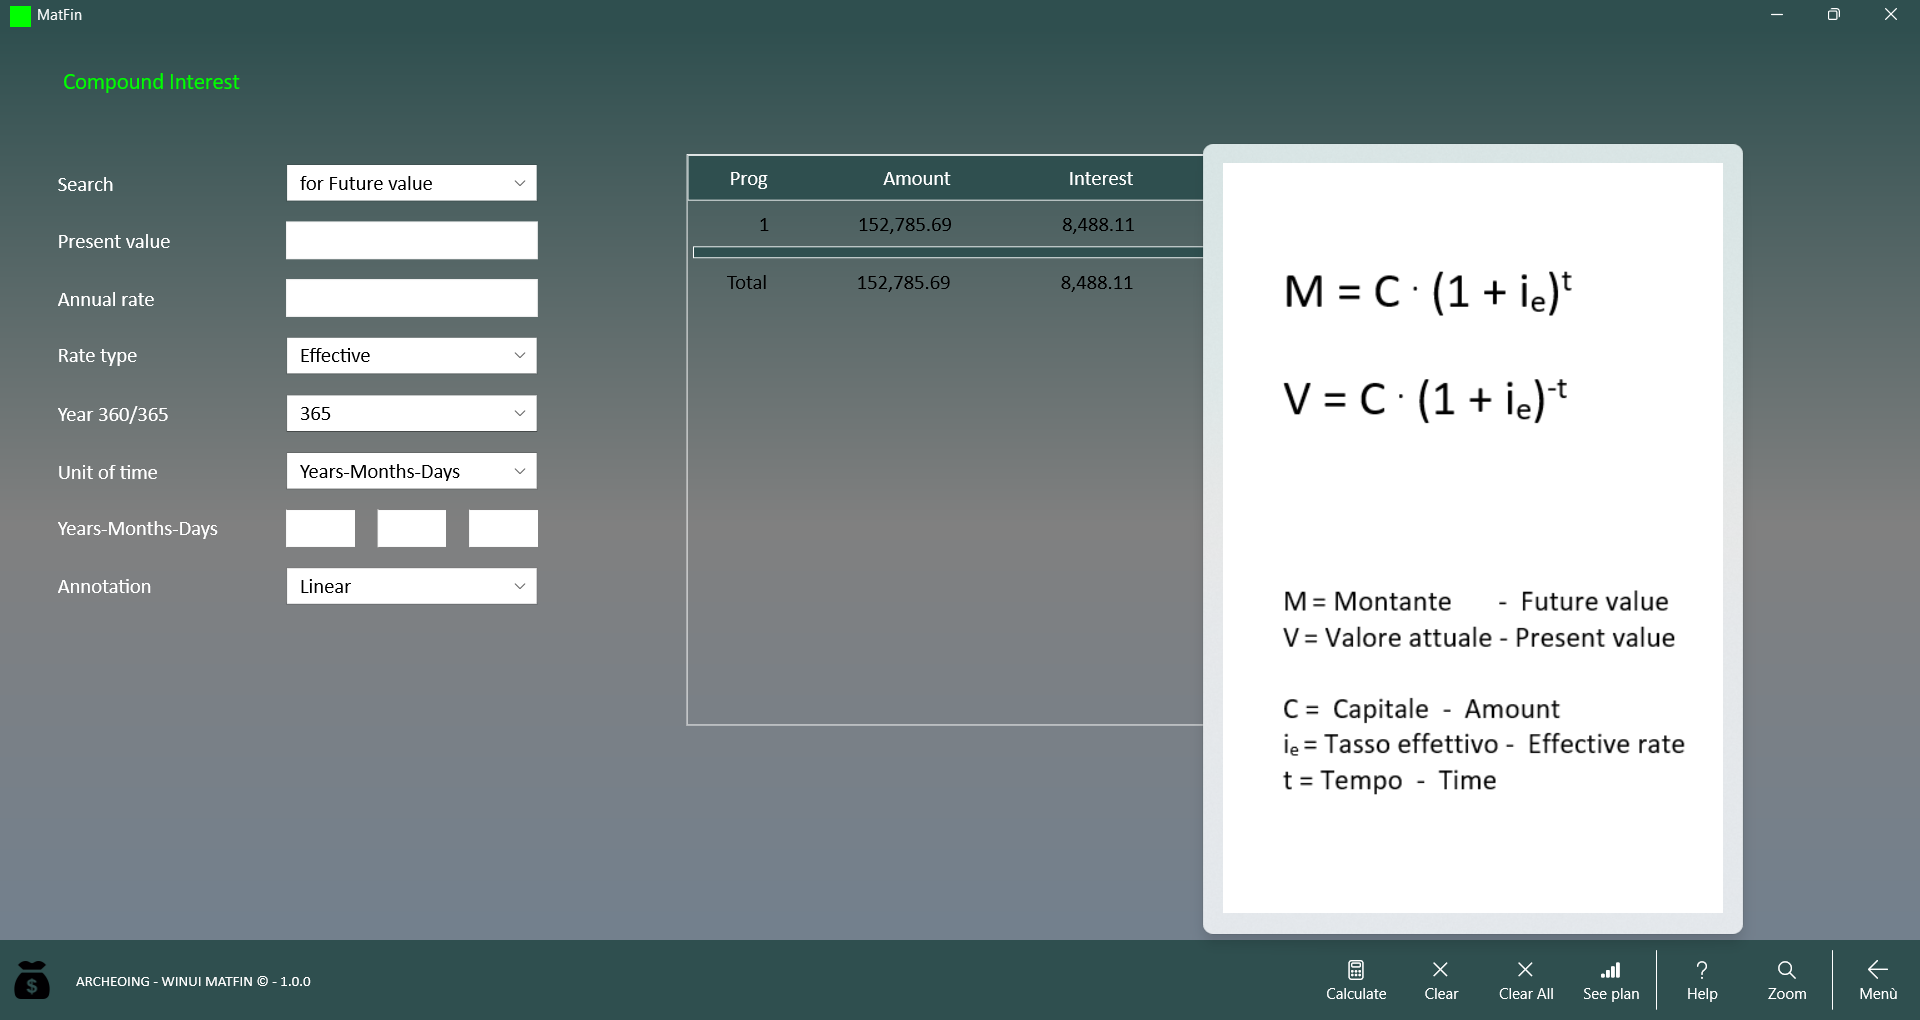Click the green MatFin app icon
1920x1020 pixels.
tap(20, 16)
